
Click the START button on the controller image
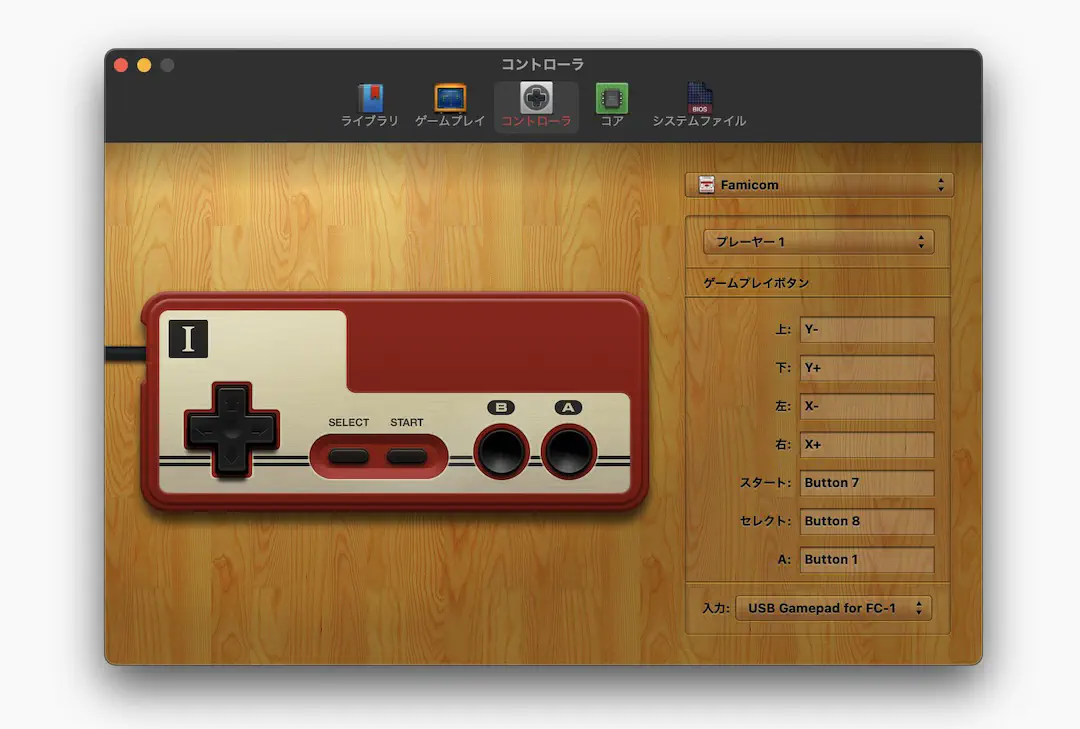406,456
